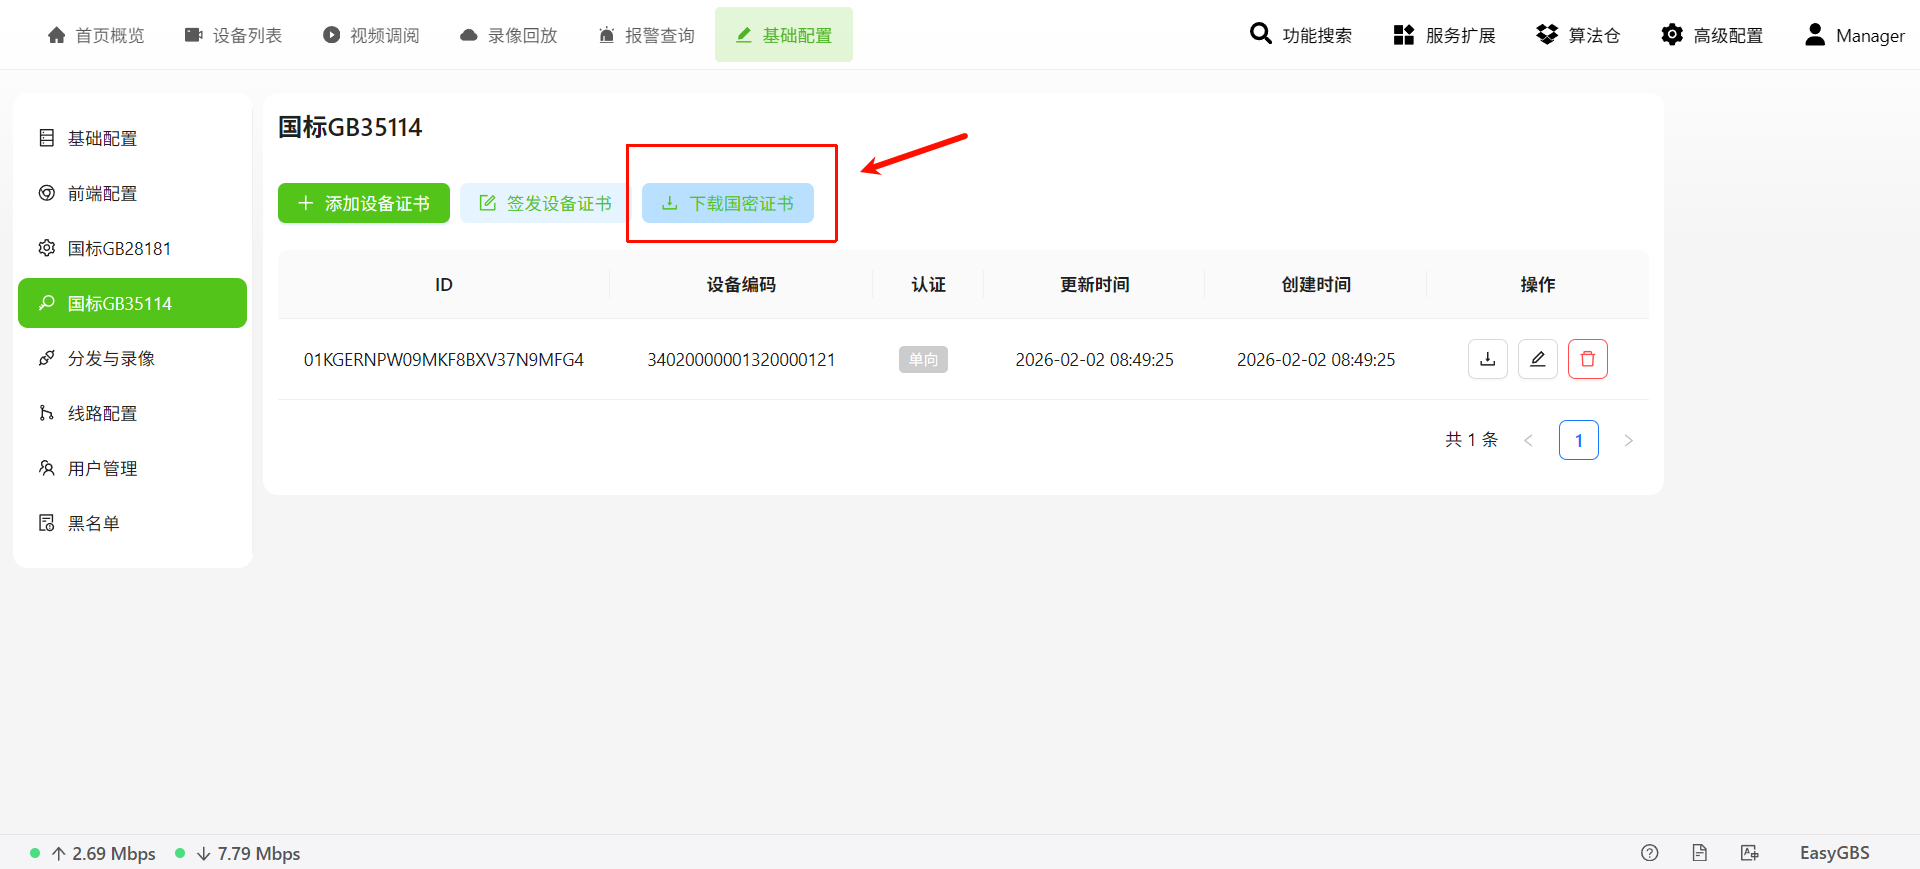Click 签发设备证书 issue certificate button
This screenshot has width=1920, height=869.
coord(545,203)
